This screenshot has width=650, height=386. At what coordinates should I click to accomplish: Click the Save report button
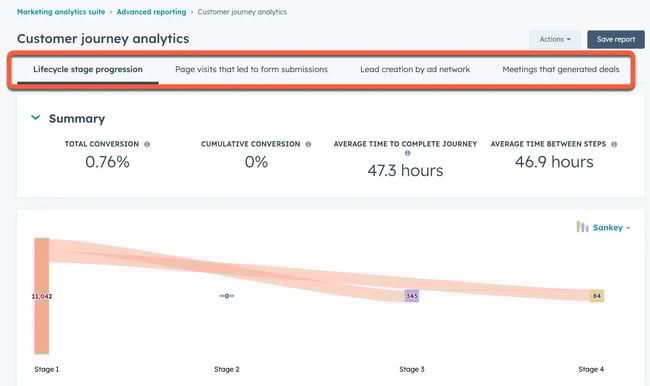pos(616,39)
